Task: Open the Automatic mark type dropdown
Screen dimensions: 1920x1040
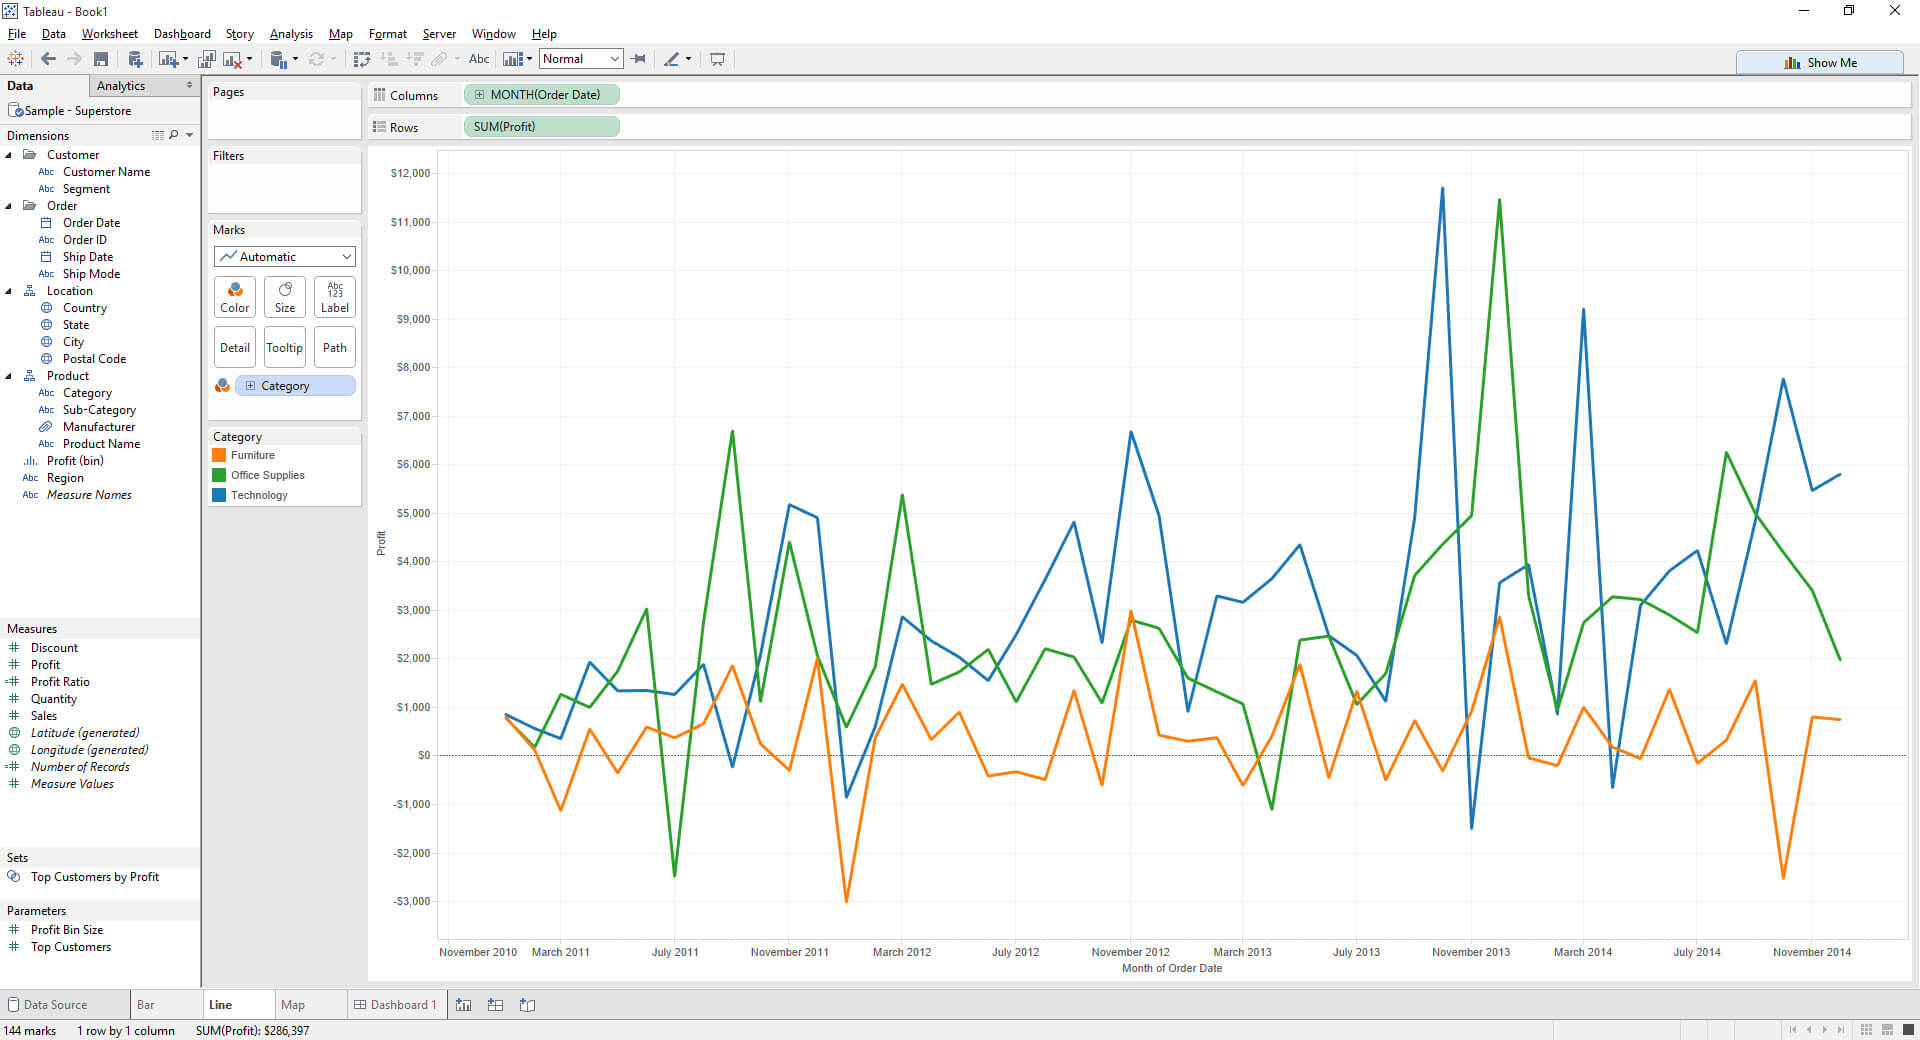Action: click(285, 257)
